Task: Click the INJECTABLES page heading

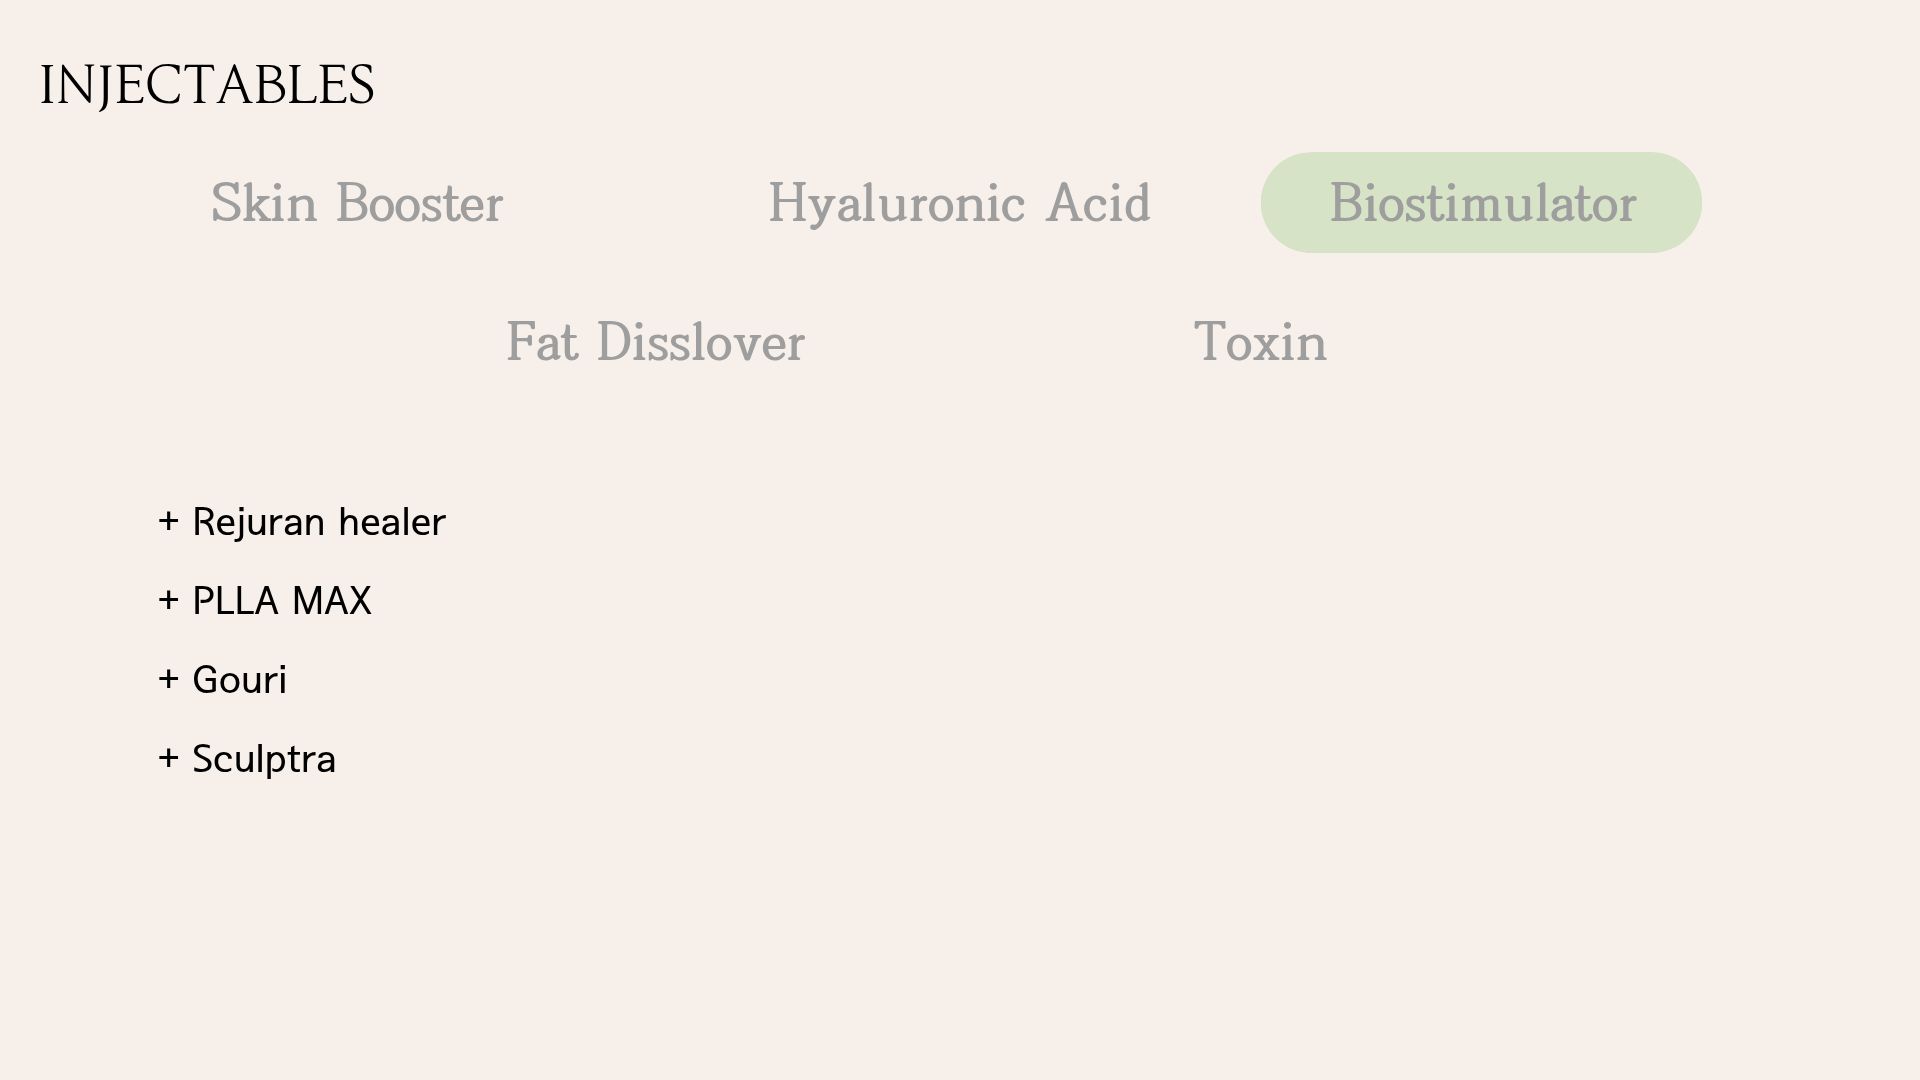Action: click(207, 85)
